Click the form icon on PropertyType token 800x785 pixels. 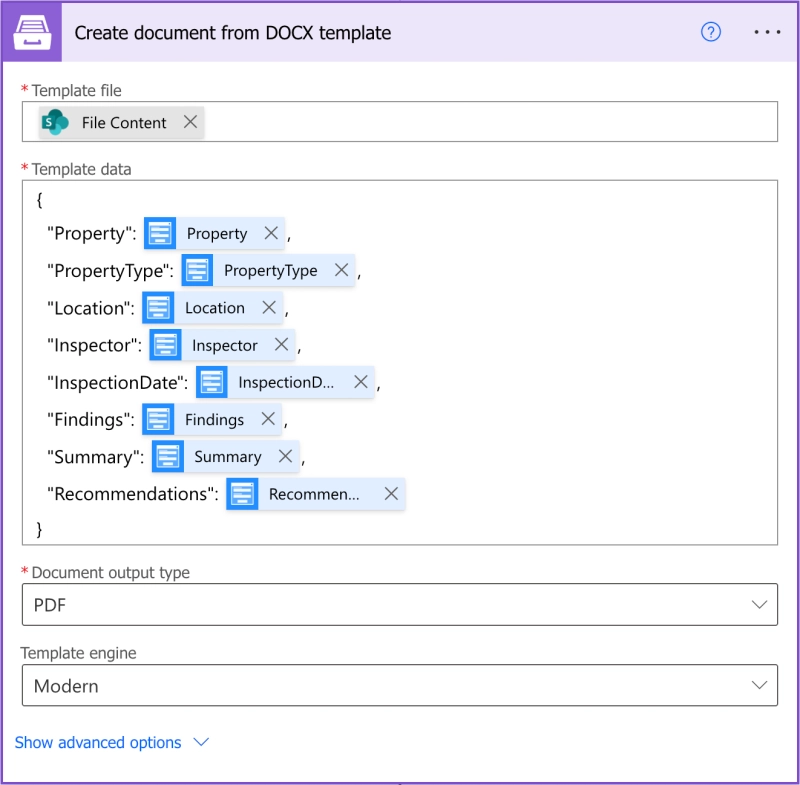click(197, 270)
